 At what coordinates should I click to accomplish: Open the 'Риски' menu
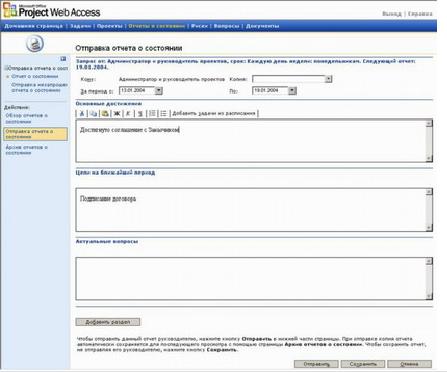coord(199,26)
